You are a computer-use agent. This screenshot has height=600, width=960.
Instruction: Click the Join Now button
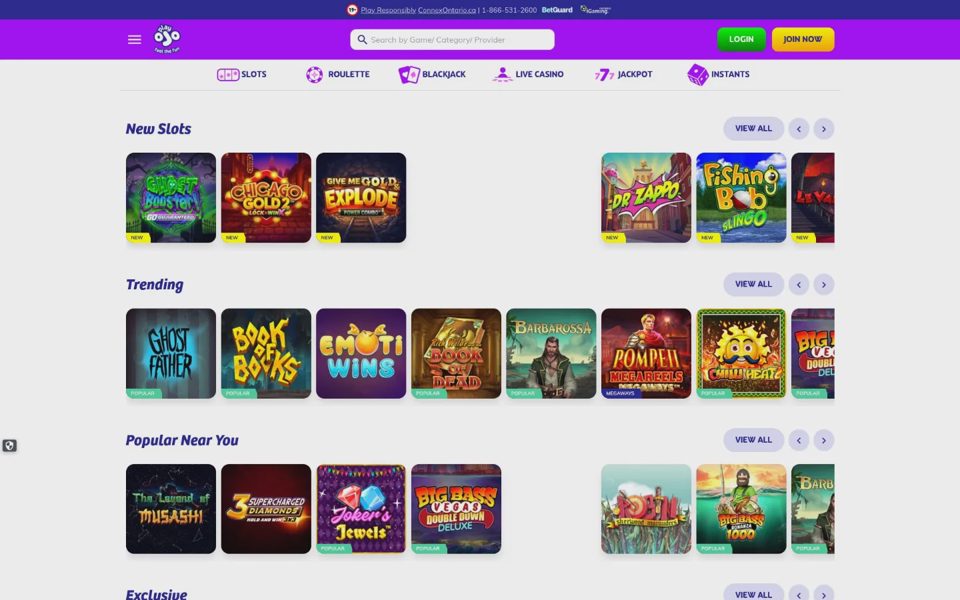tap(803, 39)
